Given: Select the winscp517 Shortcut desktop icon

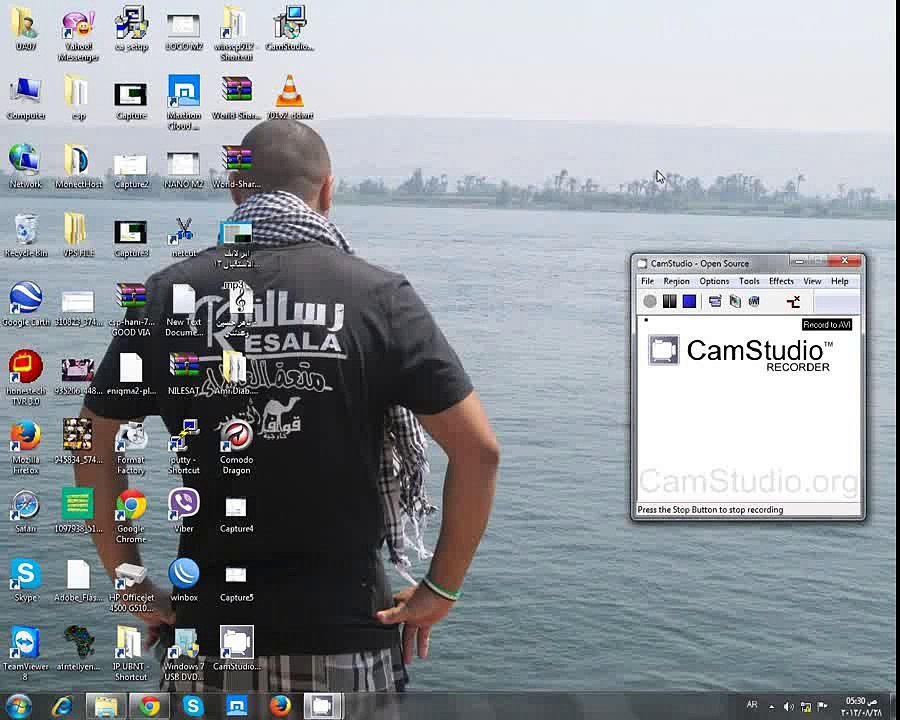Looking at the screenshot, I should [x=236, y=33].
